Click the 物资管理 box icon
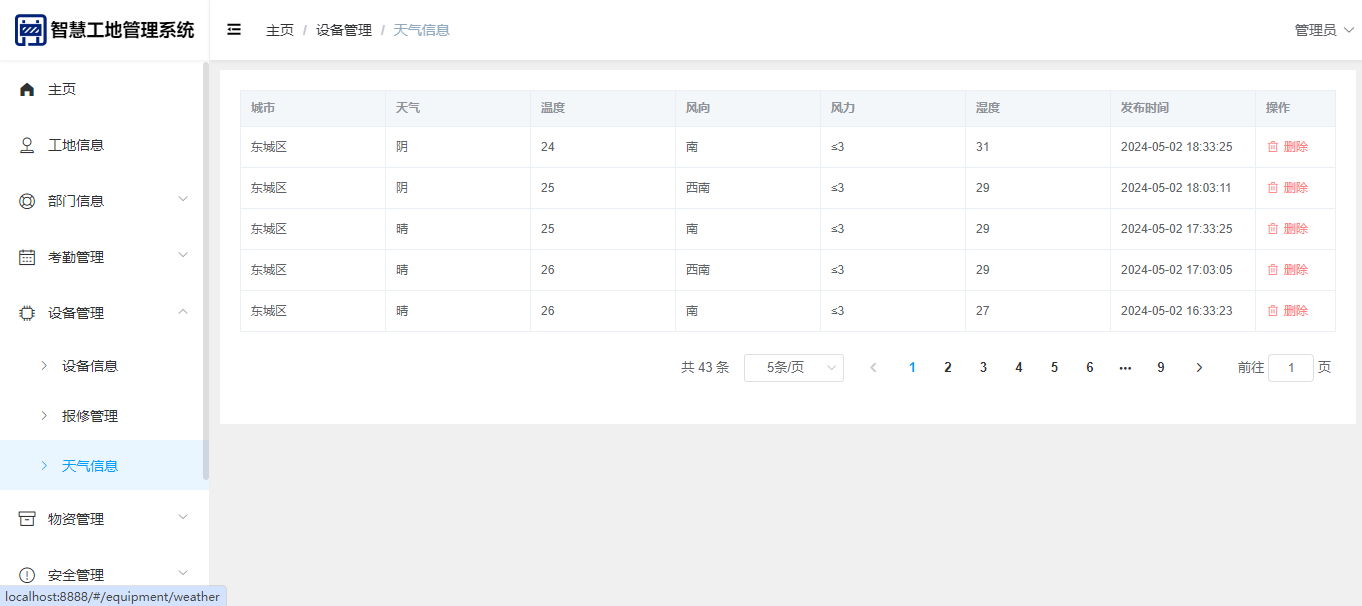Image resolution: width=1362 pixels, height=606 pixels. click(27, 518)
